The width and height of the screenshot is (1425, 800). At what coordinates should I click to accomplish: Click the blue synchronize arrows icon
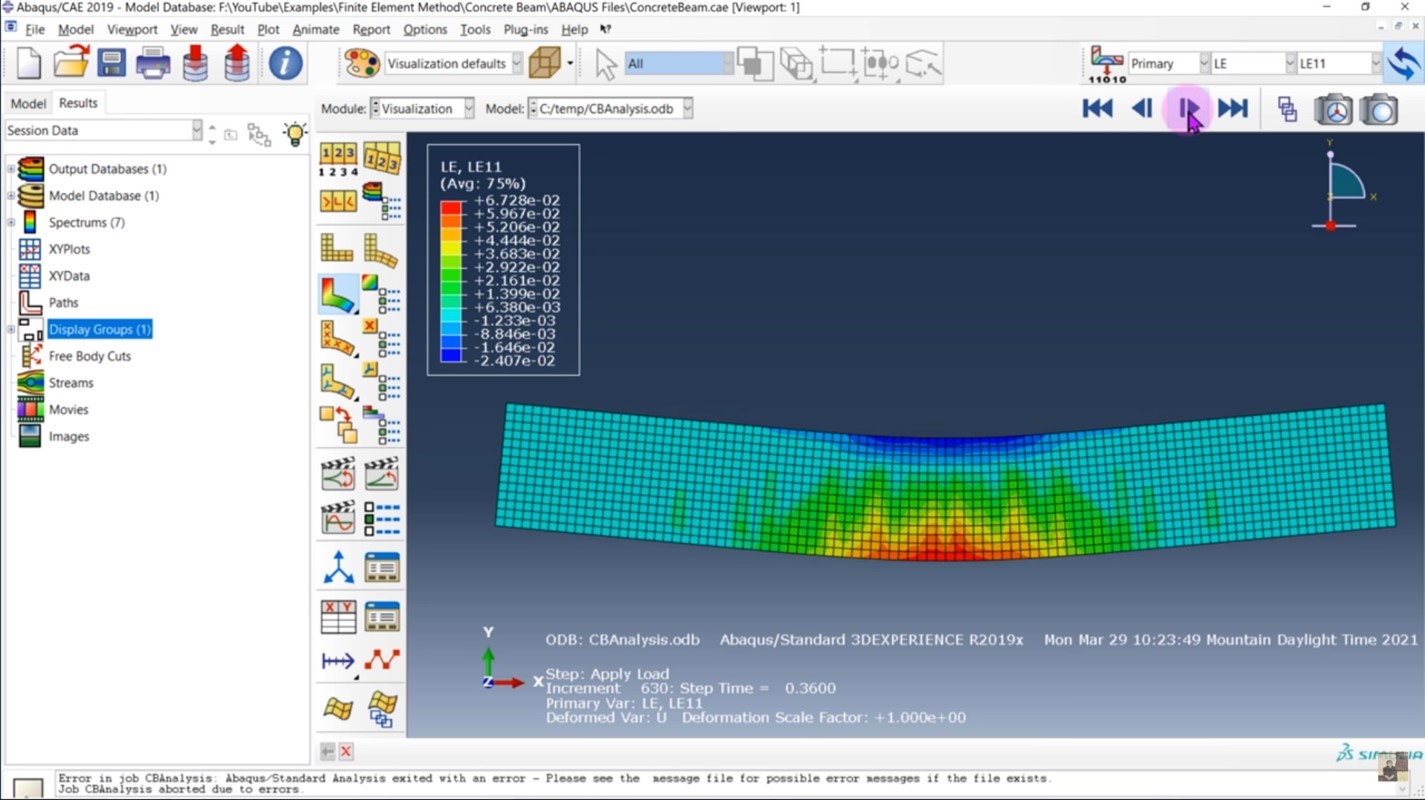point(1403,63)
